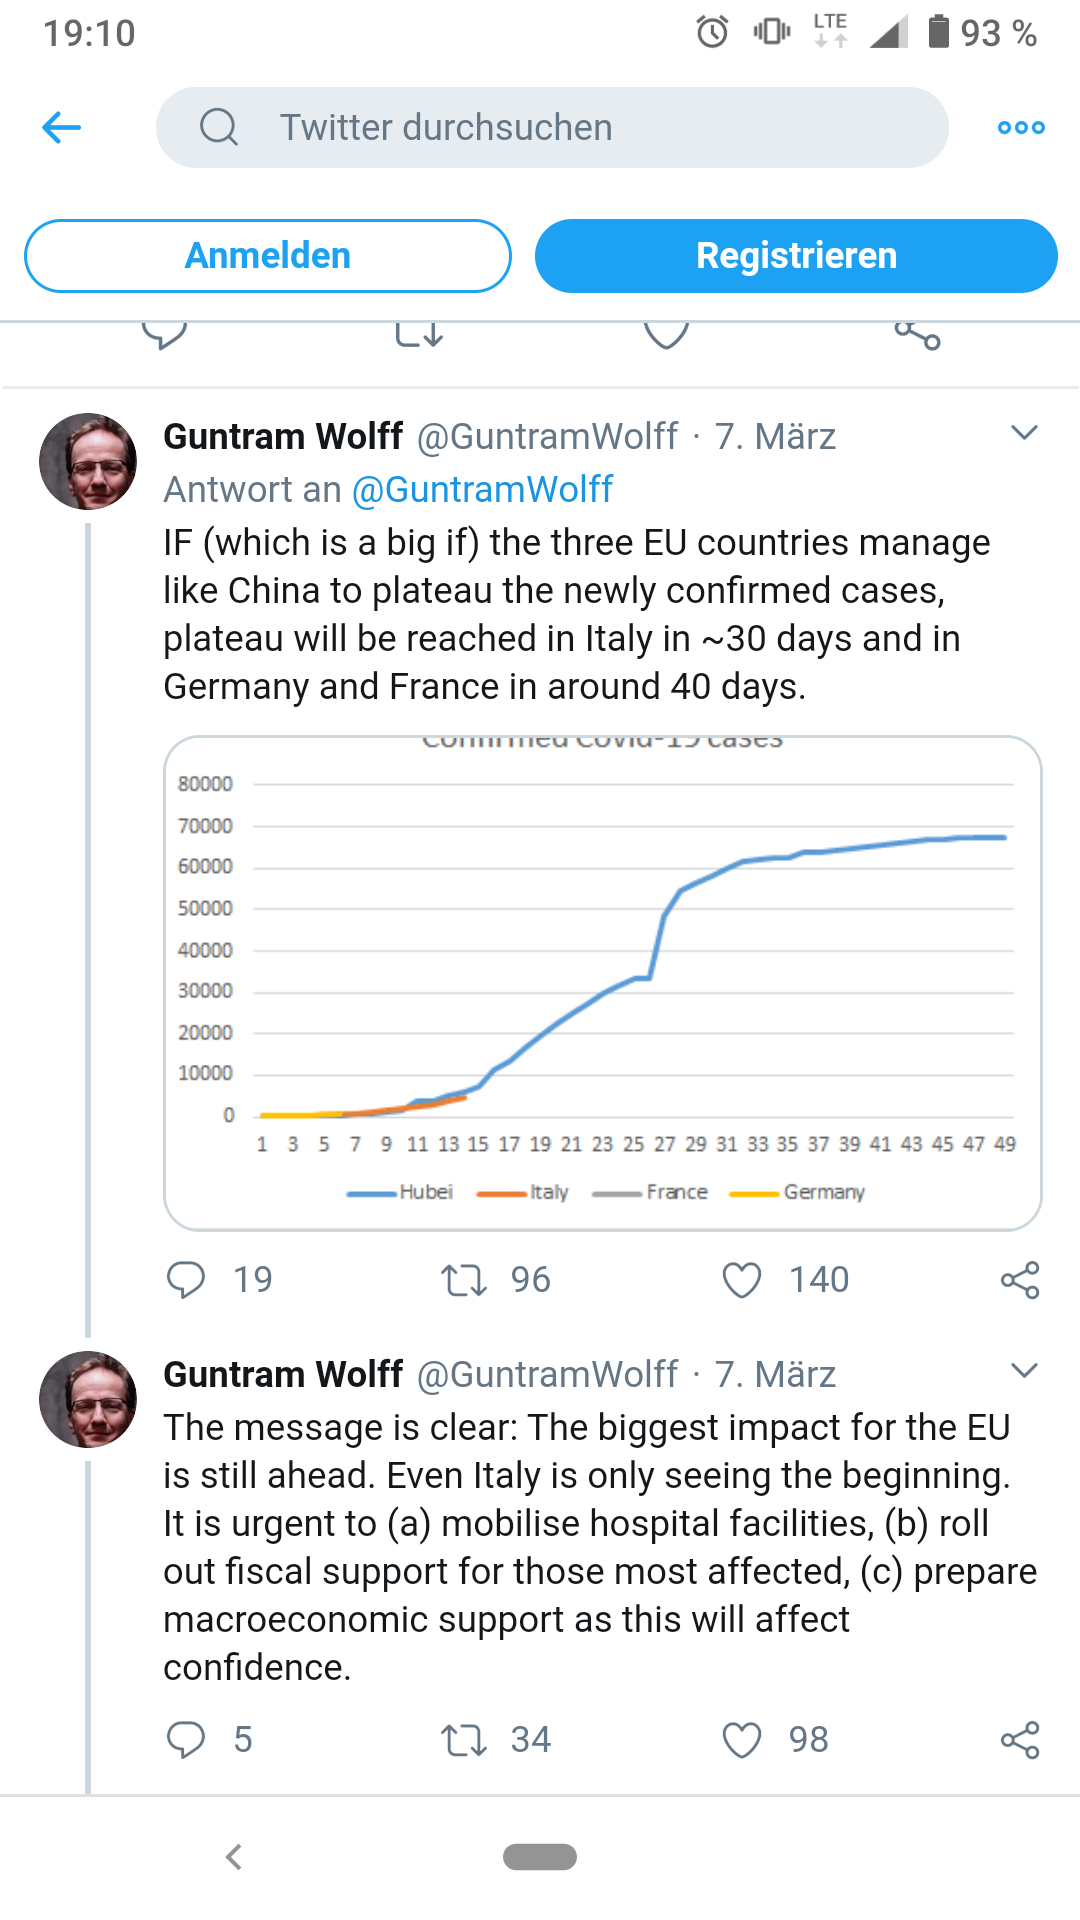The image size is (1080, 1920).
Task: Like the tweet with 98 likes
Action: click(742, 1740)
